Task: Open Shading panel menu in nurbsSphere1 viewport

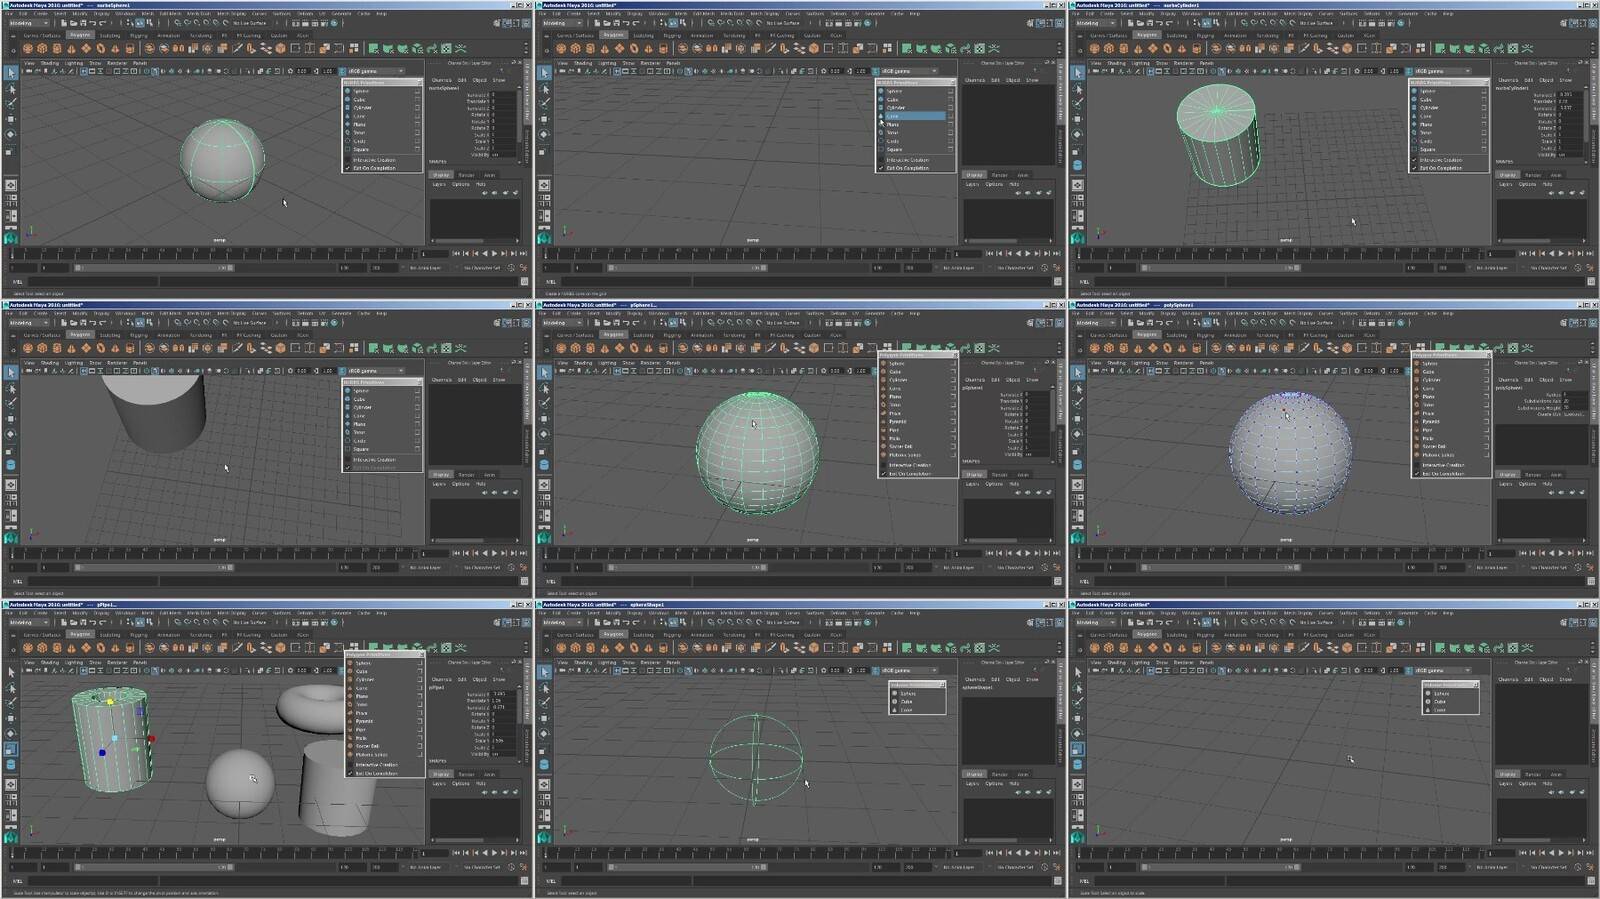Action: point(50,63)
